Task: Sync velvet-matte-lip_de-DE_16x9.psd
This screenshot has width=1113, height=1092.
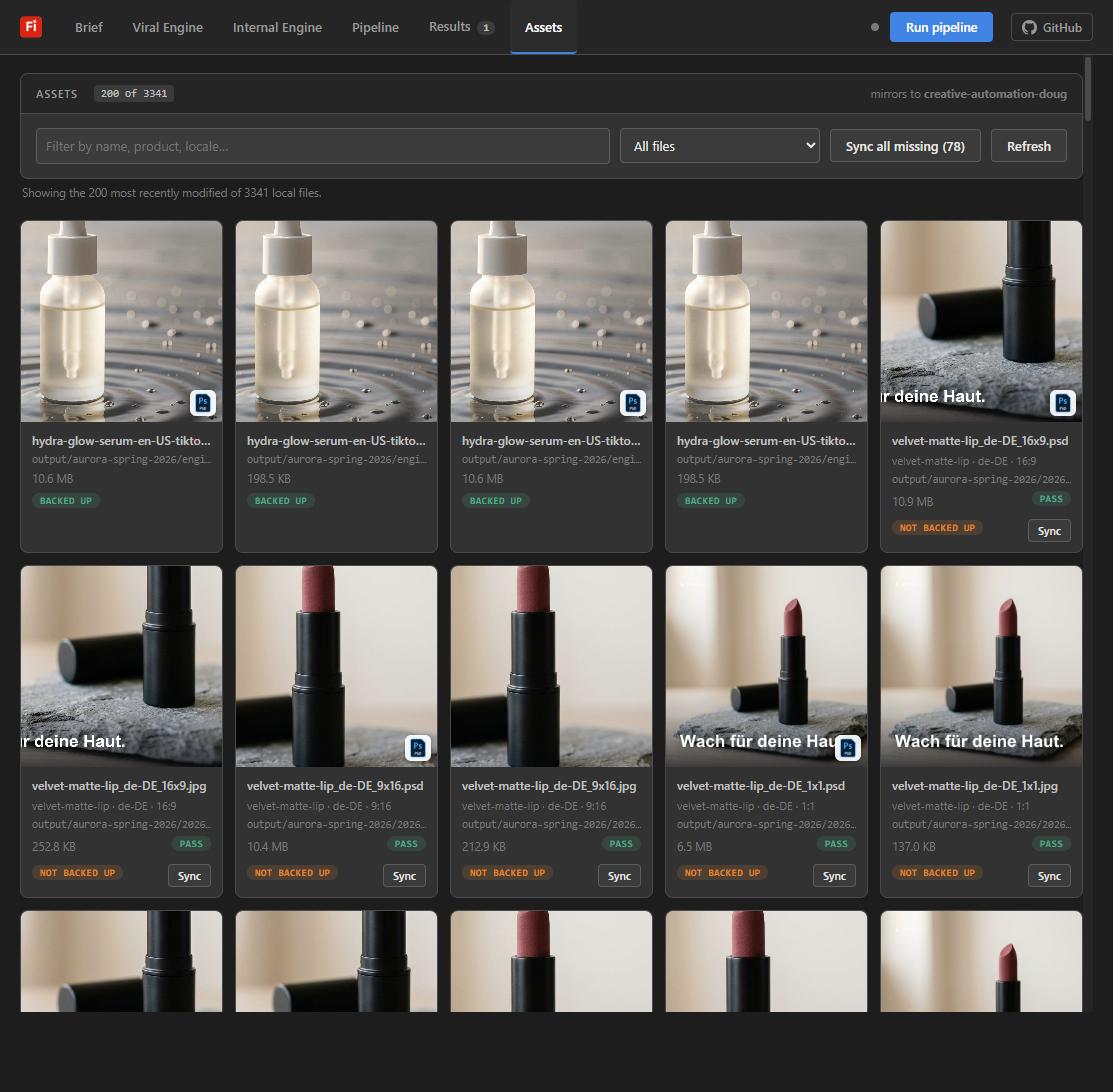Action: click(1049, 531)
